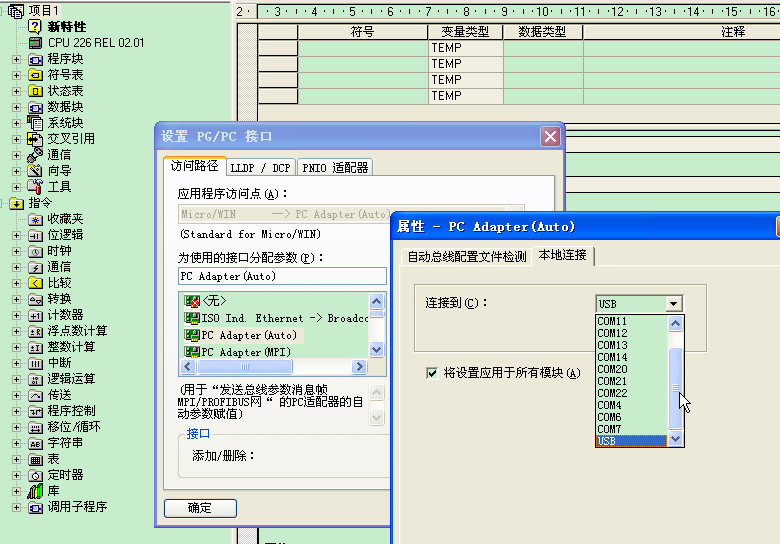Select PC Adapter(MPI) in interface list
Screen dimensions: 780x544
[245, 352]
